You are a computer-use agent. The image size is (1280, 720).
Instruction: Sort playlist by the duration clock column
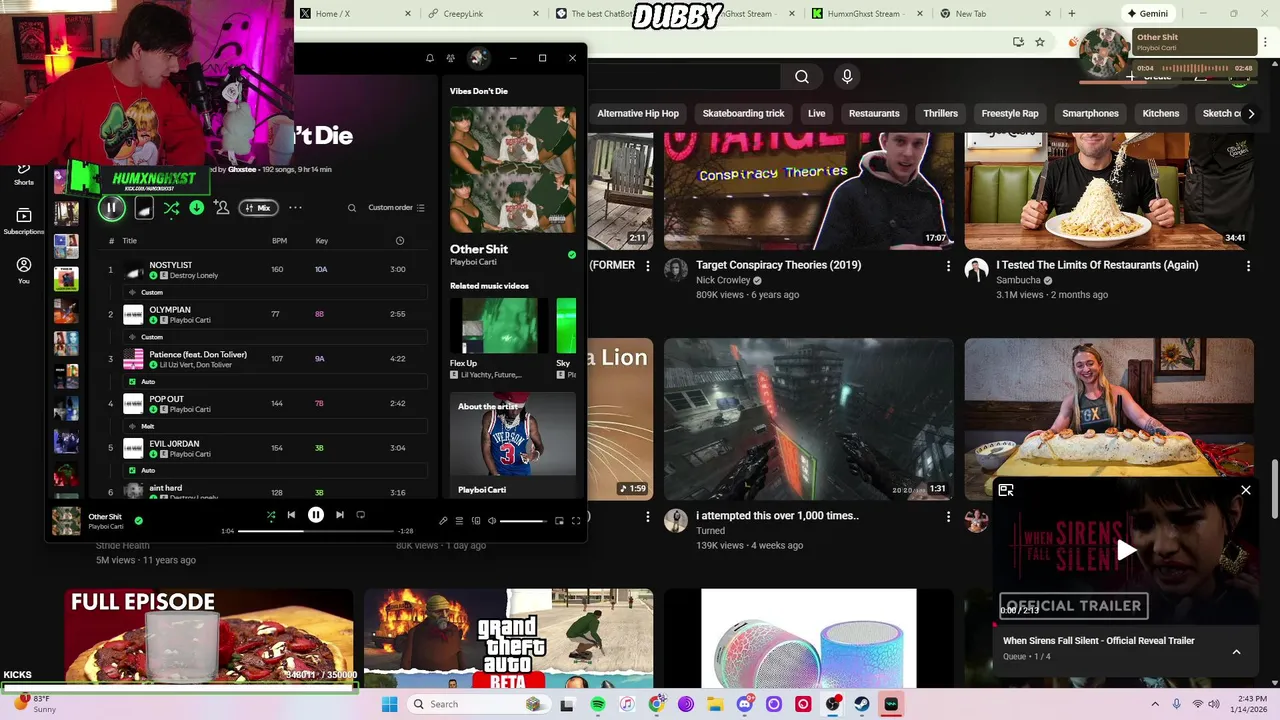400,241
